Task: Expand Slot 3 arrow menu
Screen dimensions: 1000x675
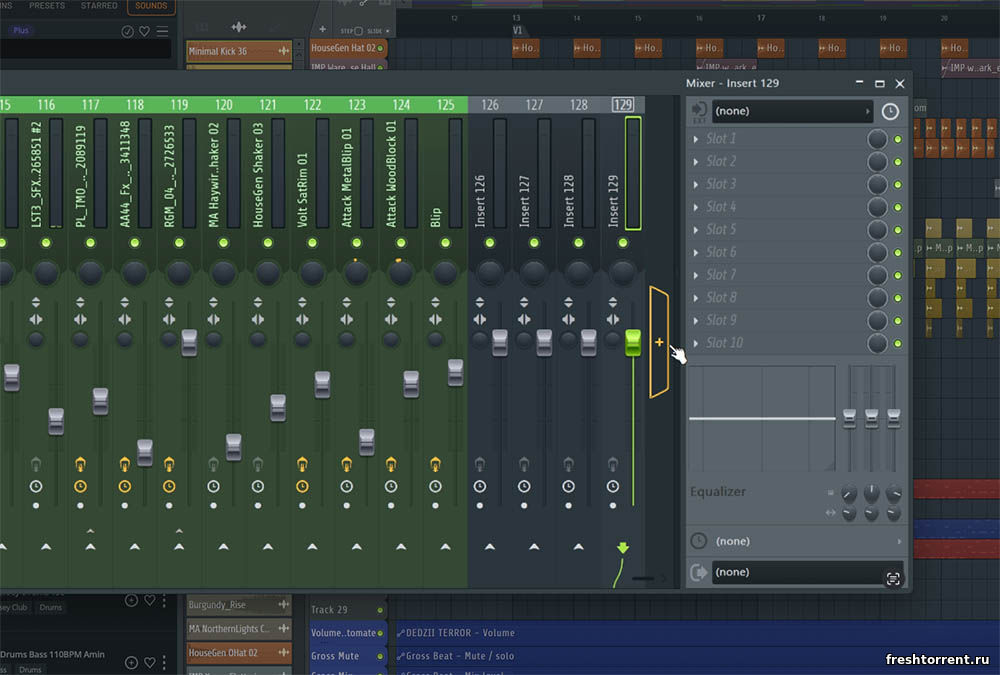Action: (x=696, y=184)
